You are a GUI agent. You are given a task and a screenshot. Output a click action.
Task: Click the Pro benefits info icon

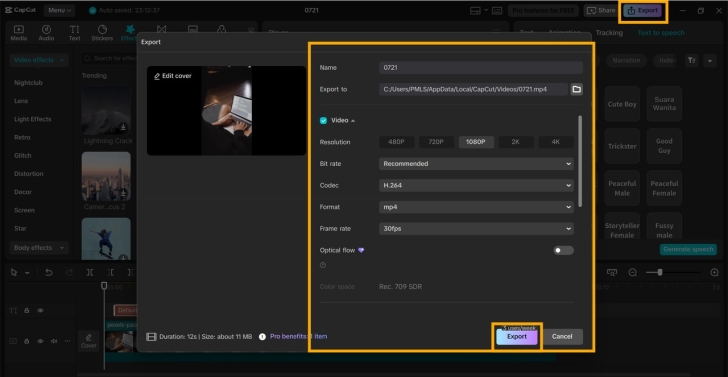pos(262,337)
